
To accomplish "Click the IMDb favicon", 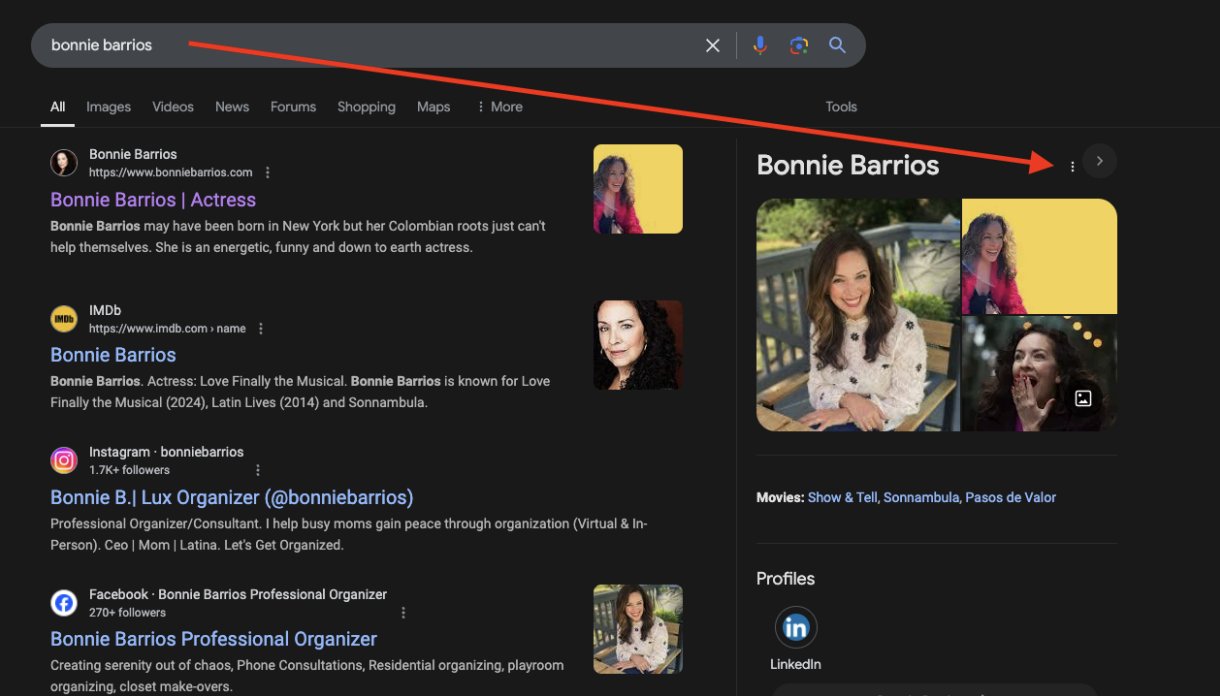I will click(64, 318).
